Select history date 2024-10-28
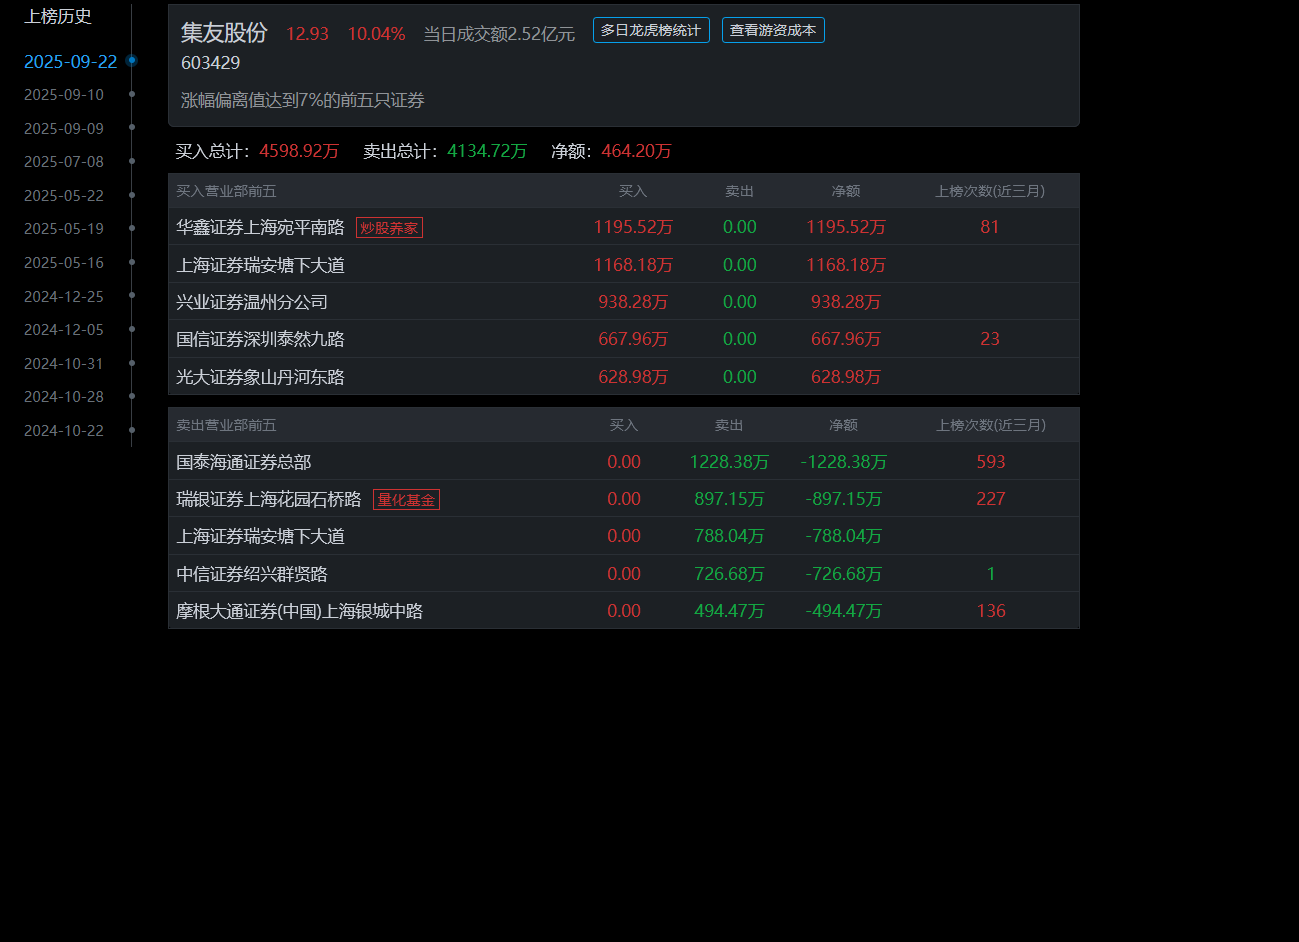The height and width of the screenshot is (942, 1299). pos(64,397)
